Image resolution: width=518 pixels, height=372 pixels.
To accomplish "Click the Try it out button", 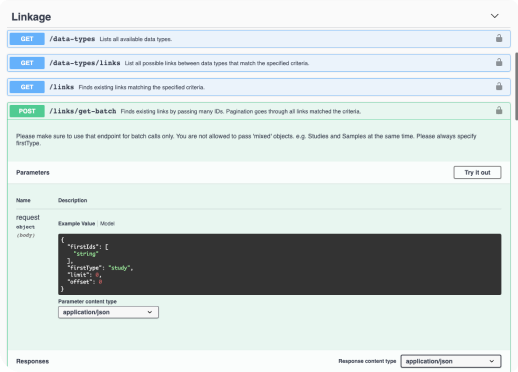I will (x=477, y=172).
